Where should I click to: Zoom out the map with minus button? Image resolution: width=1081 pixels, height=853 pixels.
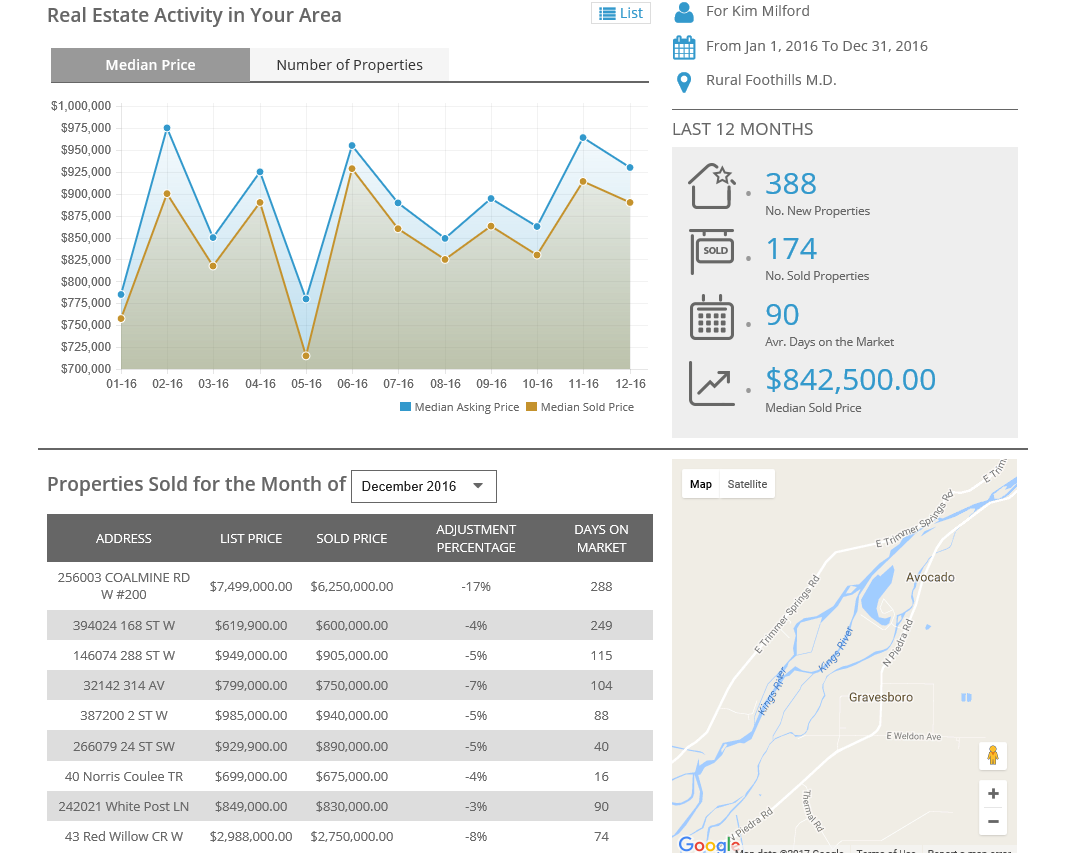[993, 822]
